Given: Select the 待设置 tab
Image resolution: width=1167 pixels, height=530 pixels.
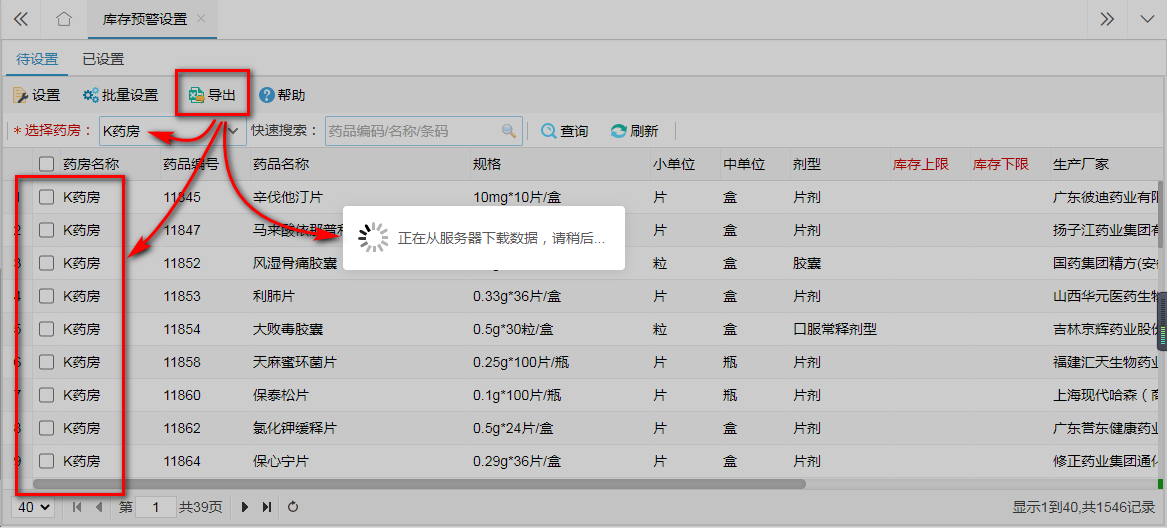Looking at the screenshot, I should pyautogui.click(x=37, y=59).
